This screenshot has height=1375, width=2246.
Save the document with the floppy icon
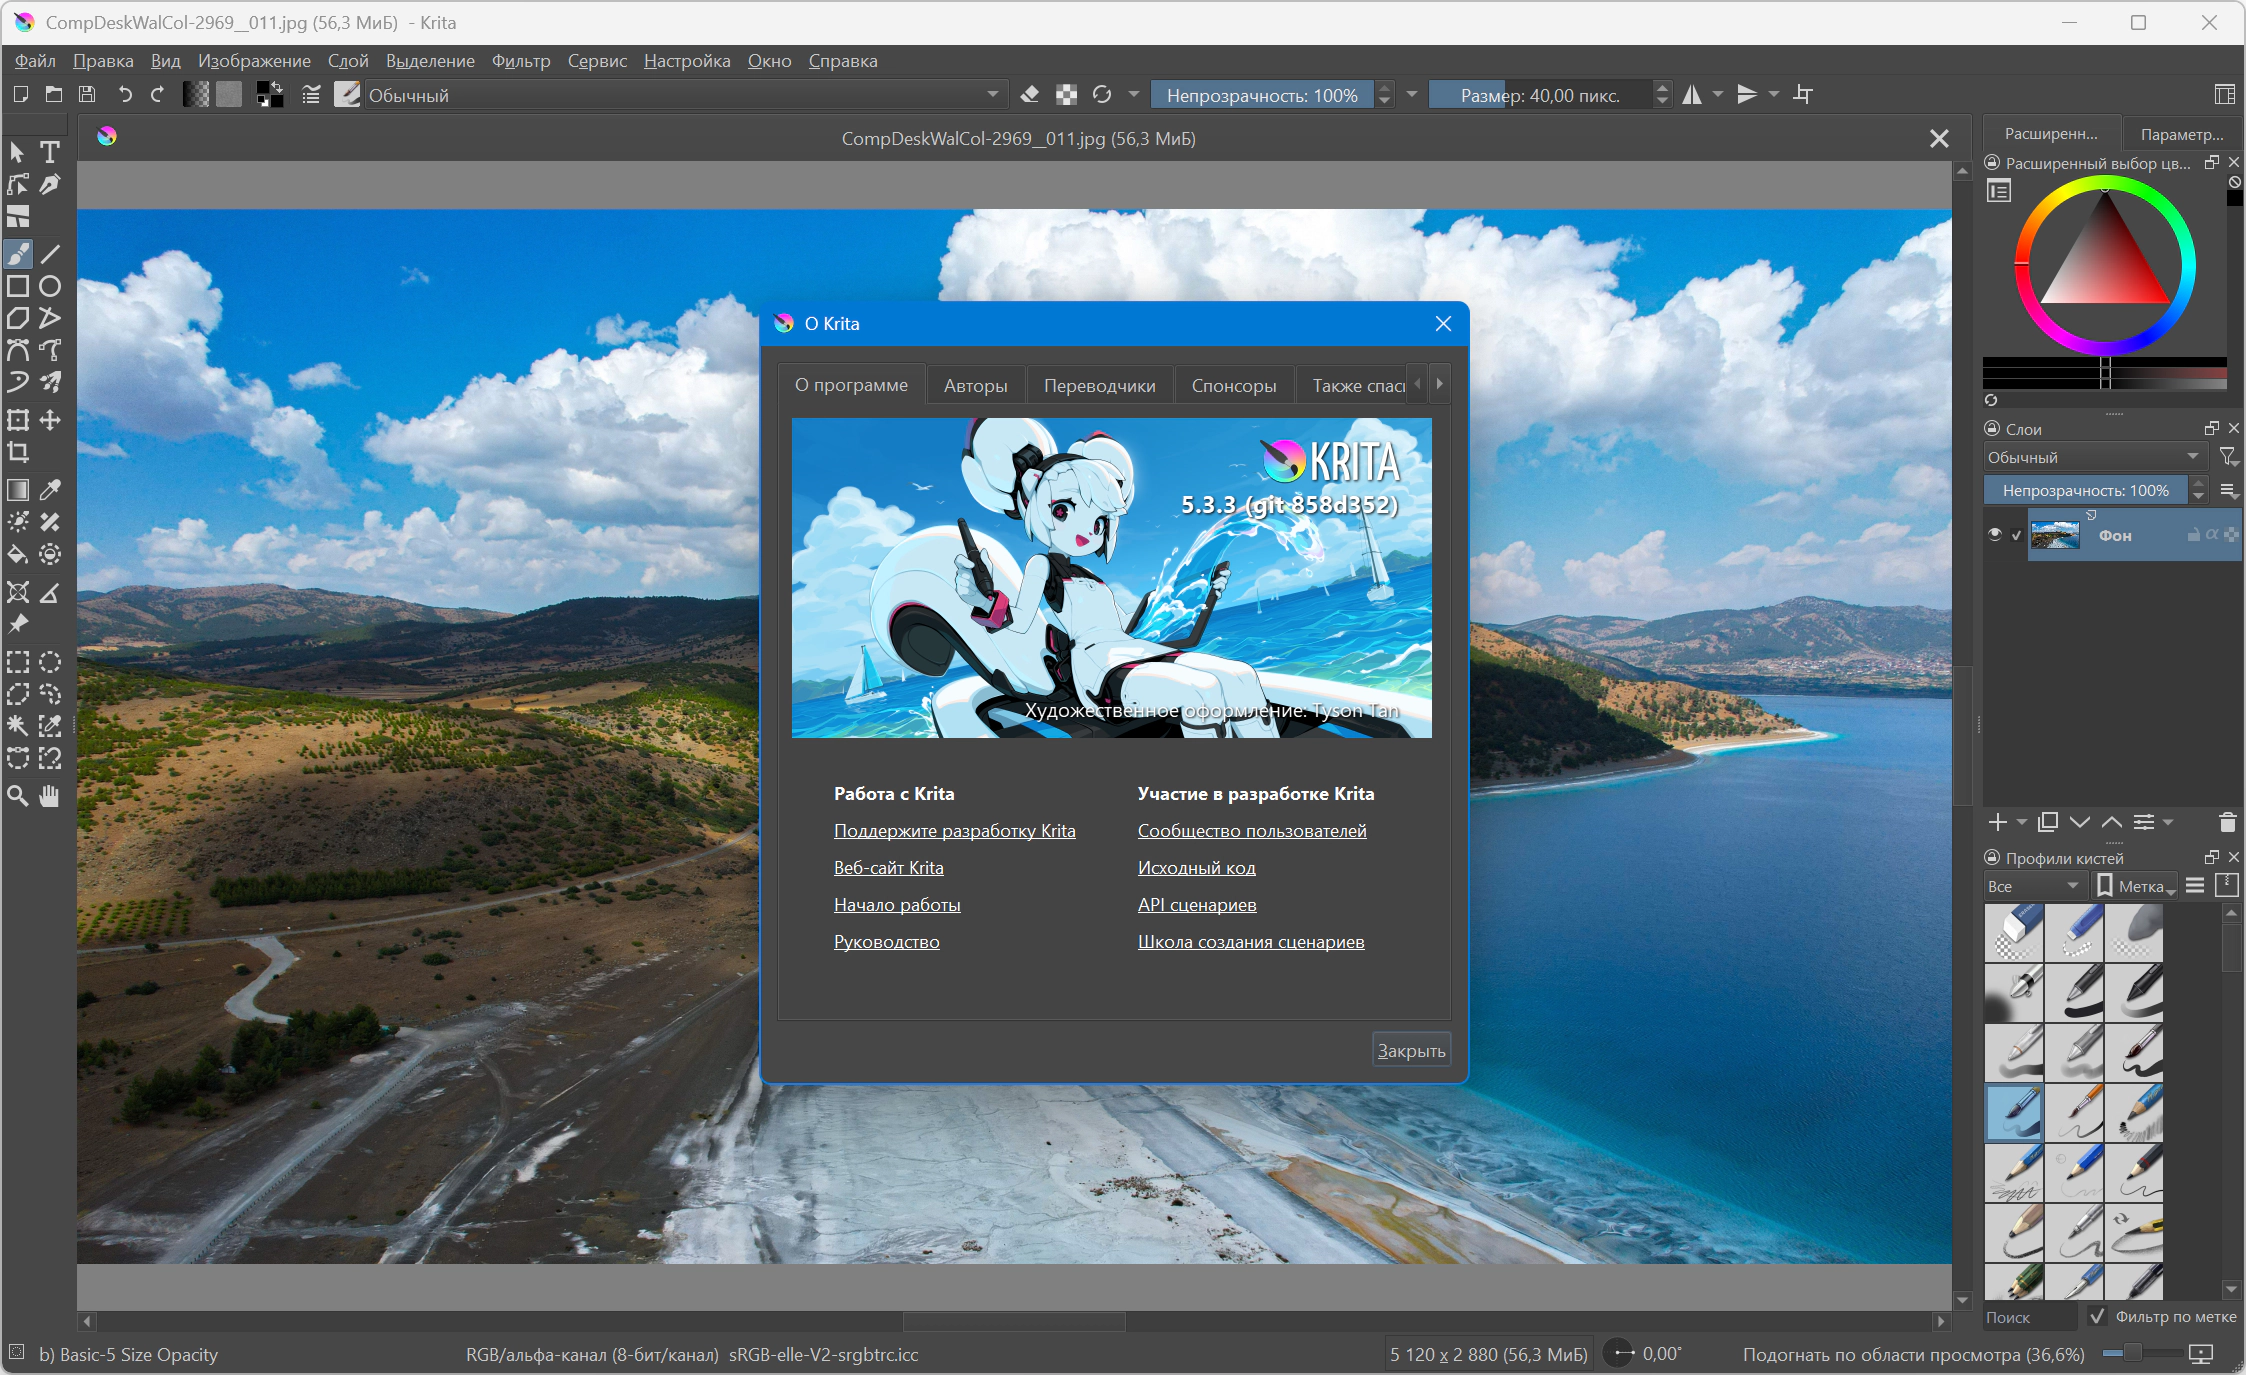(87, 94)
